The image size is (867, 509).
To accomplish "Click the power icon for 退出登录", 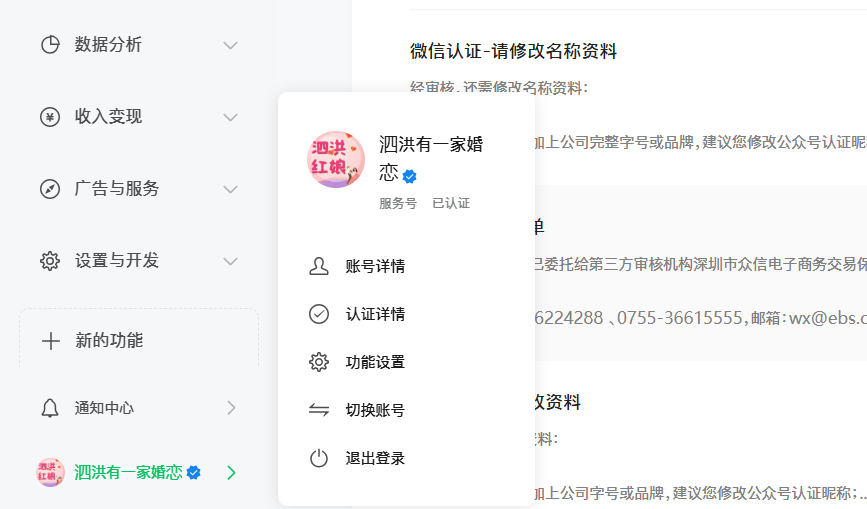I will coord(318,458).
